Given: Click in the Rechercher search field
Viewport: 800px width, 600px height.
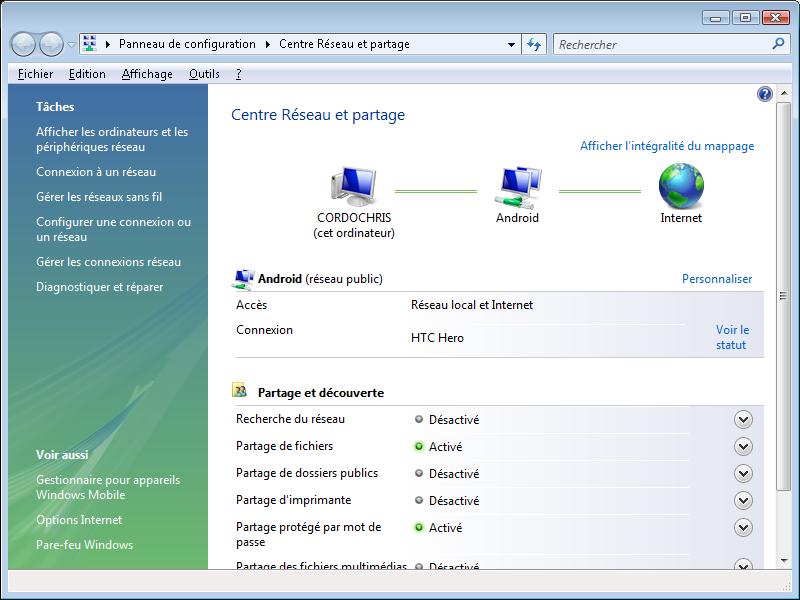Looking at the screenshot, I should coord(660,44).
